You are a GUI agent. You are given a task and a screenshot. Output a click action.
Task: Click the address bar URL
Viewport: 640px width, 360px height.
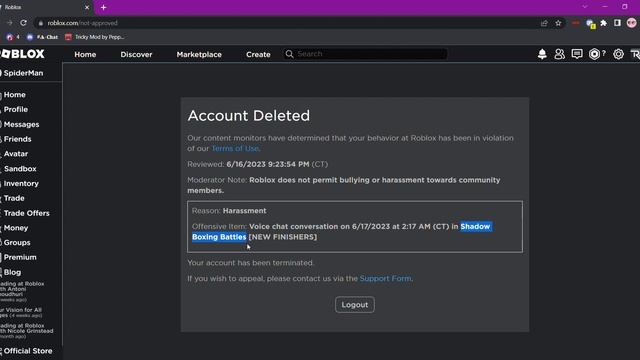82,23
